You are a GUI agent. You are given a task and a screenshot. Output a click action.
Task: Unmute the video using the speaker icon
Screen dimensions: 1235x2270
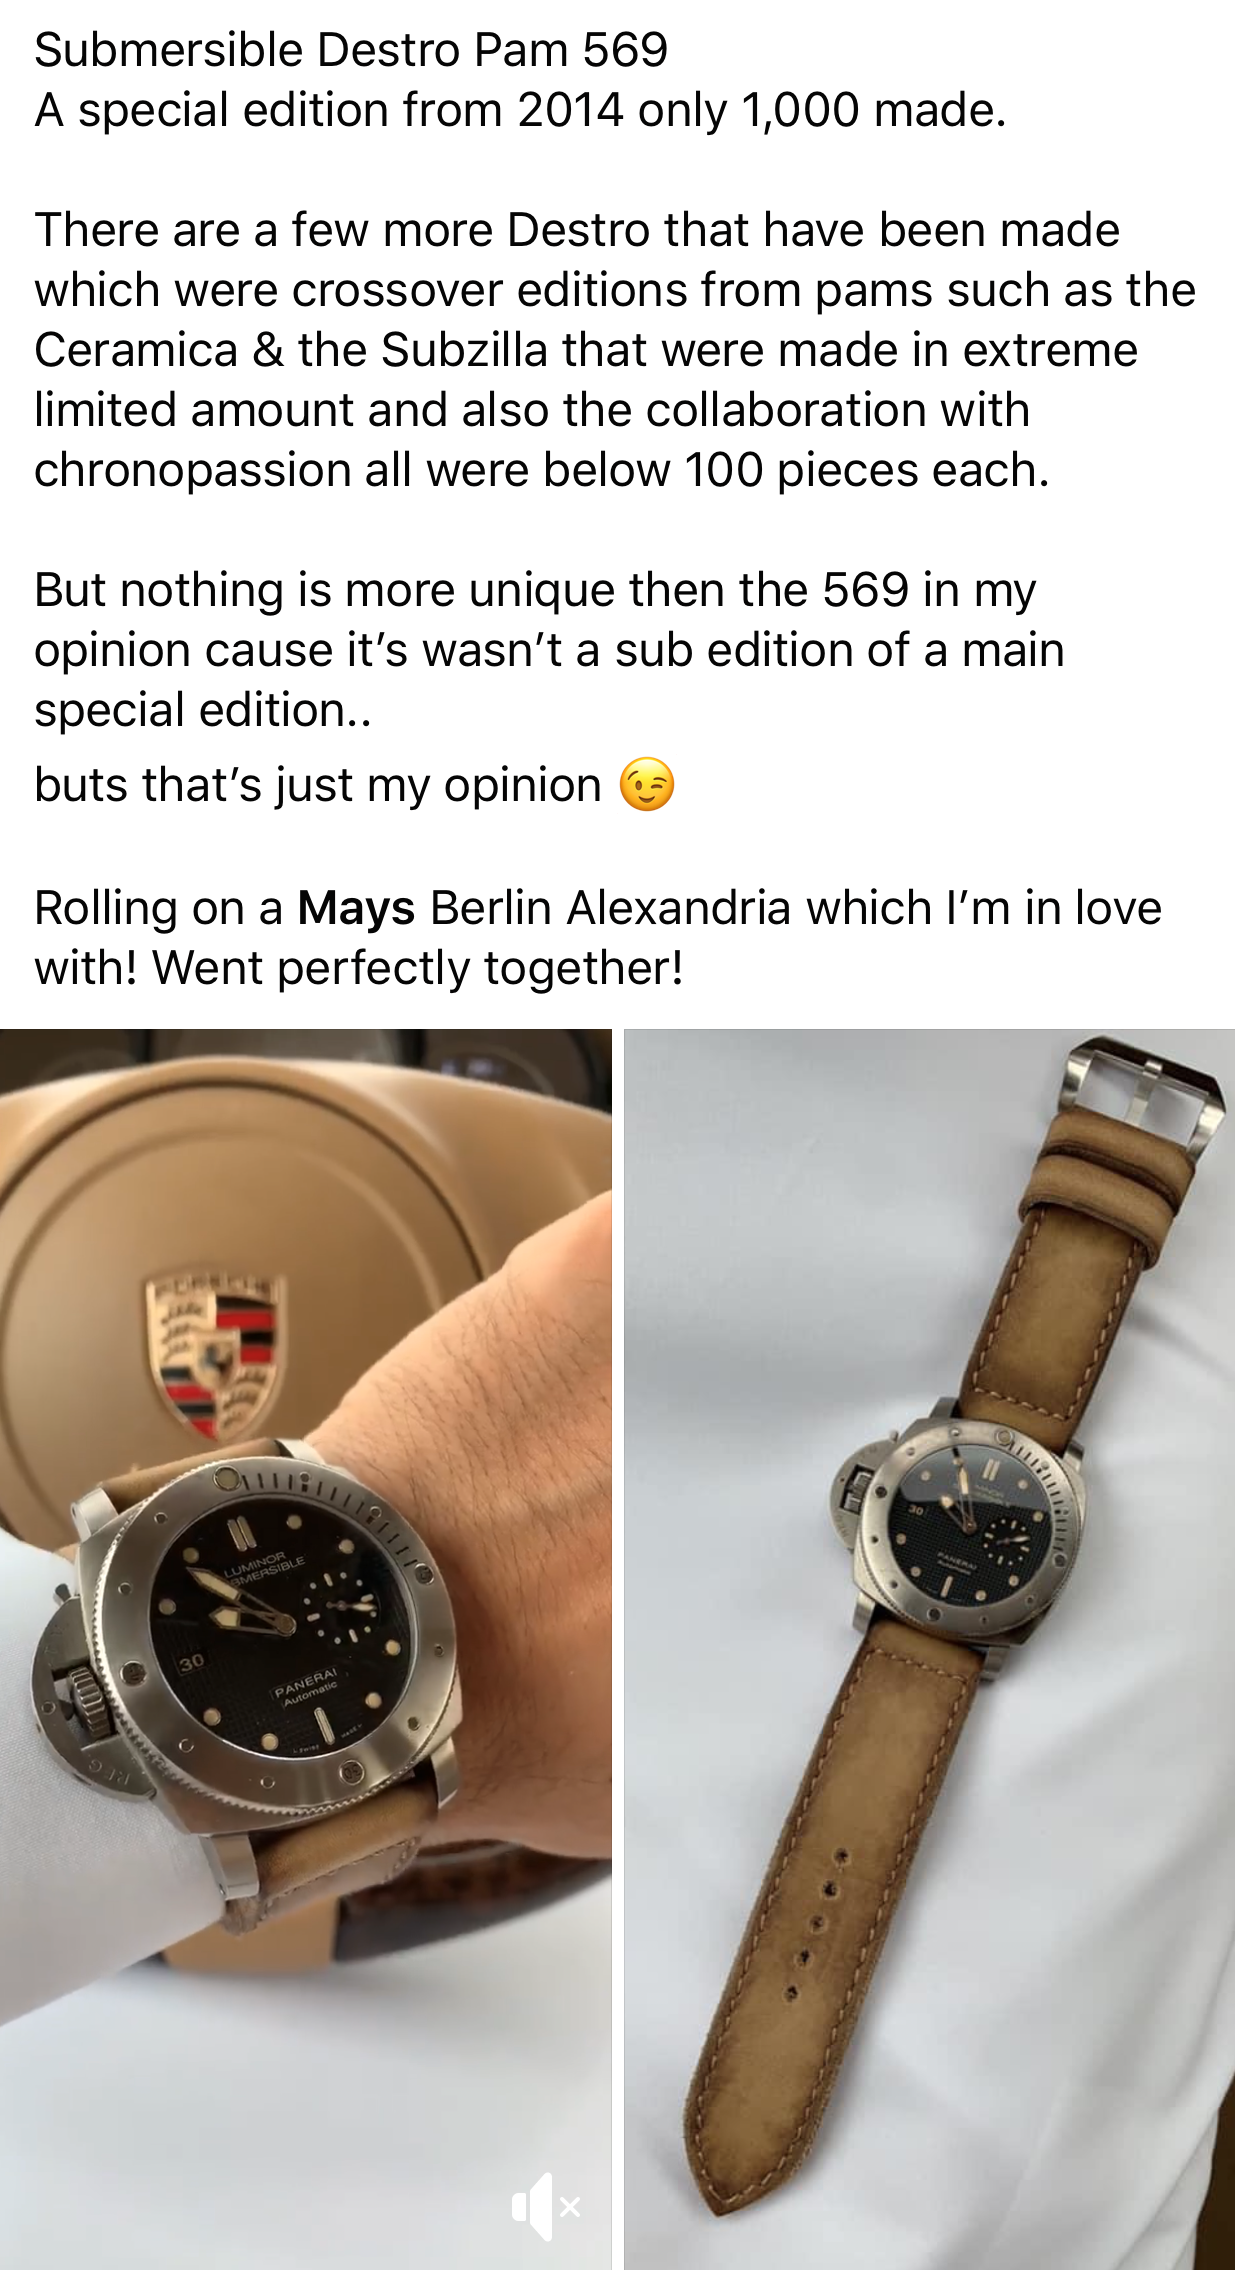(546, 2206)
